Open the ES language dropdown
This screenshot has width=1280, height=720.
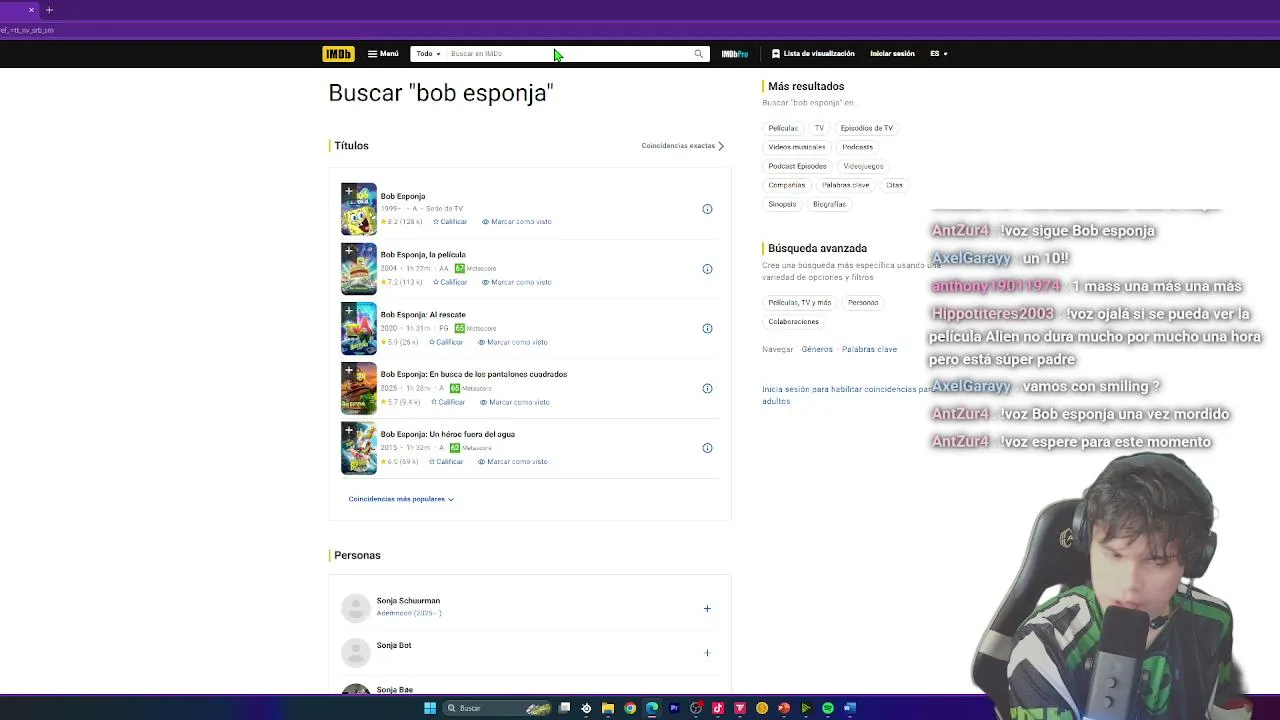tap(939, 54)
